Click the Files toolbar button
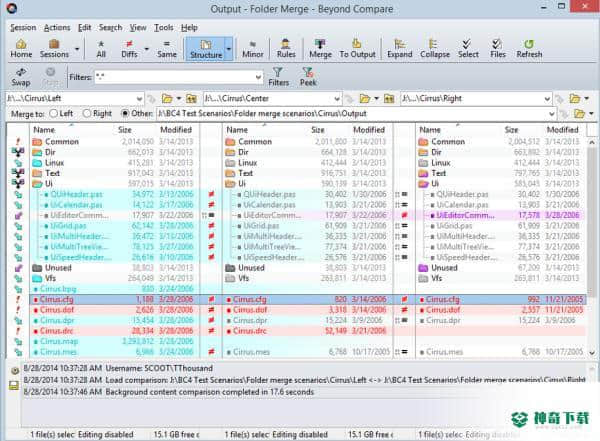 [x=497, y=49]
